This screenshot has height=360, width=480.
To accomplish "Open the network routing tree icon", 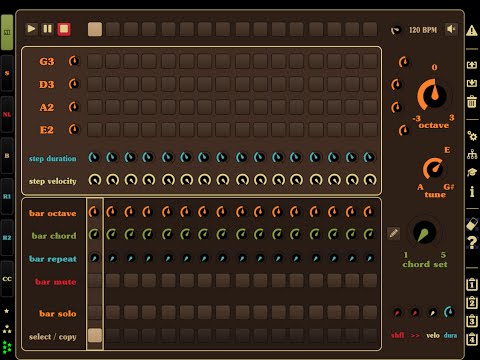I will [472, 154].
